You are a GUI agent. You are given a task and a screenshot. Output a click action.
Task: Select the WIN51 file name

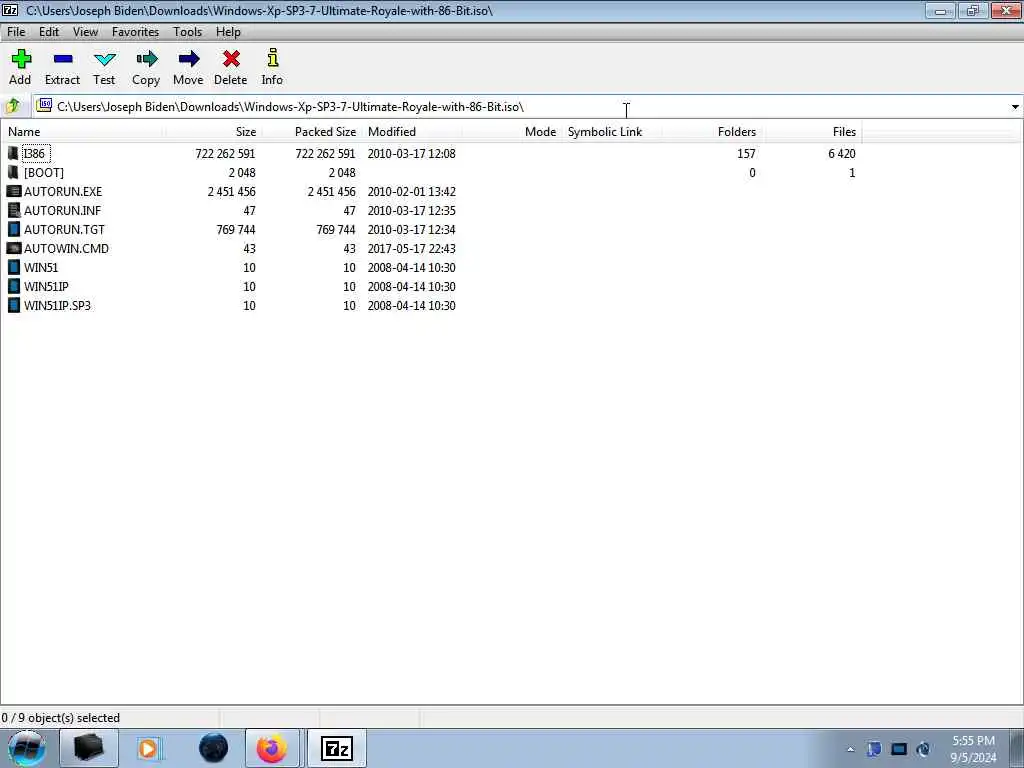pyautogui.click(x=40, y=267)
